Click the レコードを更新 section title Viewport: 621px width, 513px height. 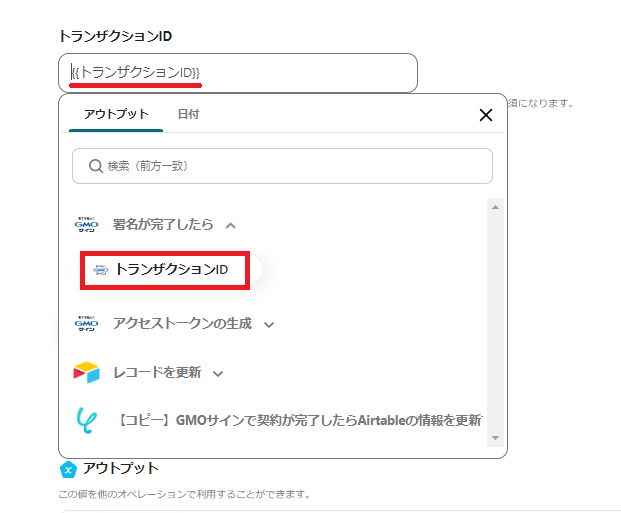point(157,372)
